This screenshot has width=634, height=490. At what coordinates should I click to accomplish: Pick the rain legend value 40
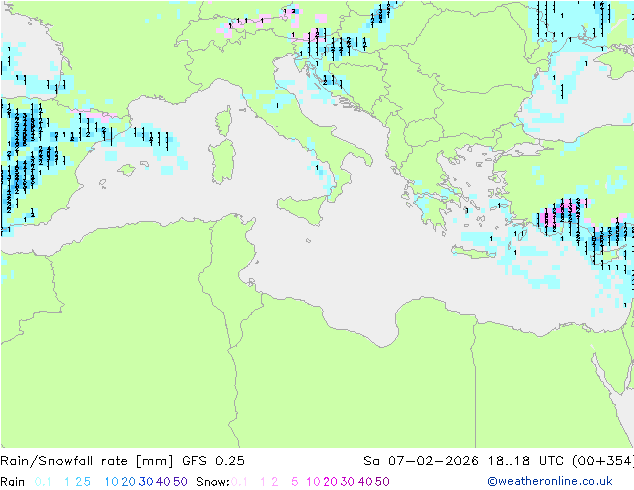163,482
